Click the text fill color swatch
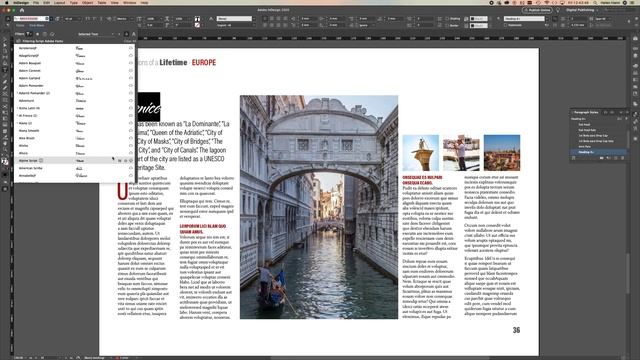 pyautogui.click(x=197, y=19)
